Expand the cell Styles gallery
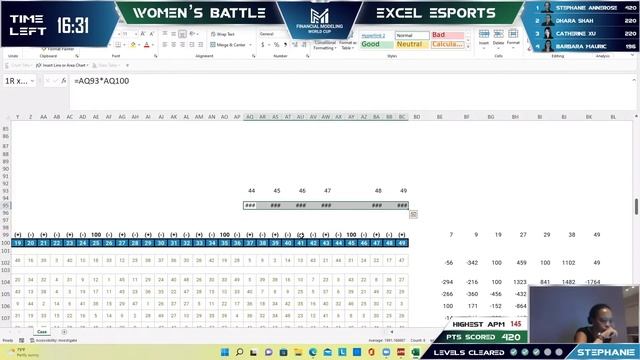Viewport: 640px width, 360px height. [468, 47]
